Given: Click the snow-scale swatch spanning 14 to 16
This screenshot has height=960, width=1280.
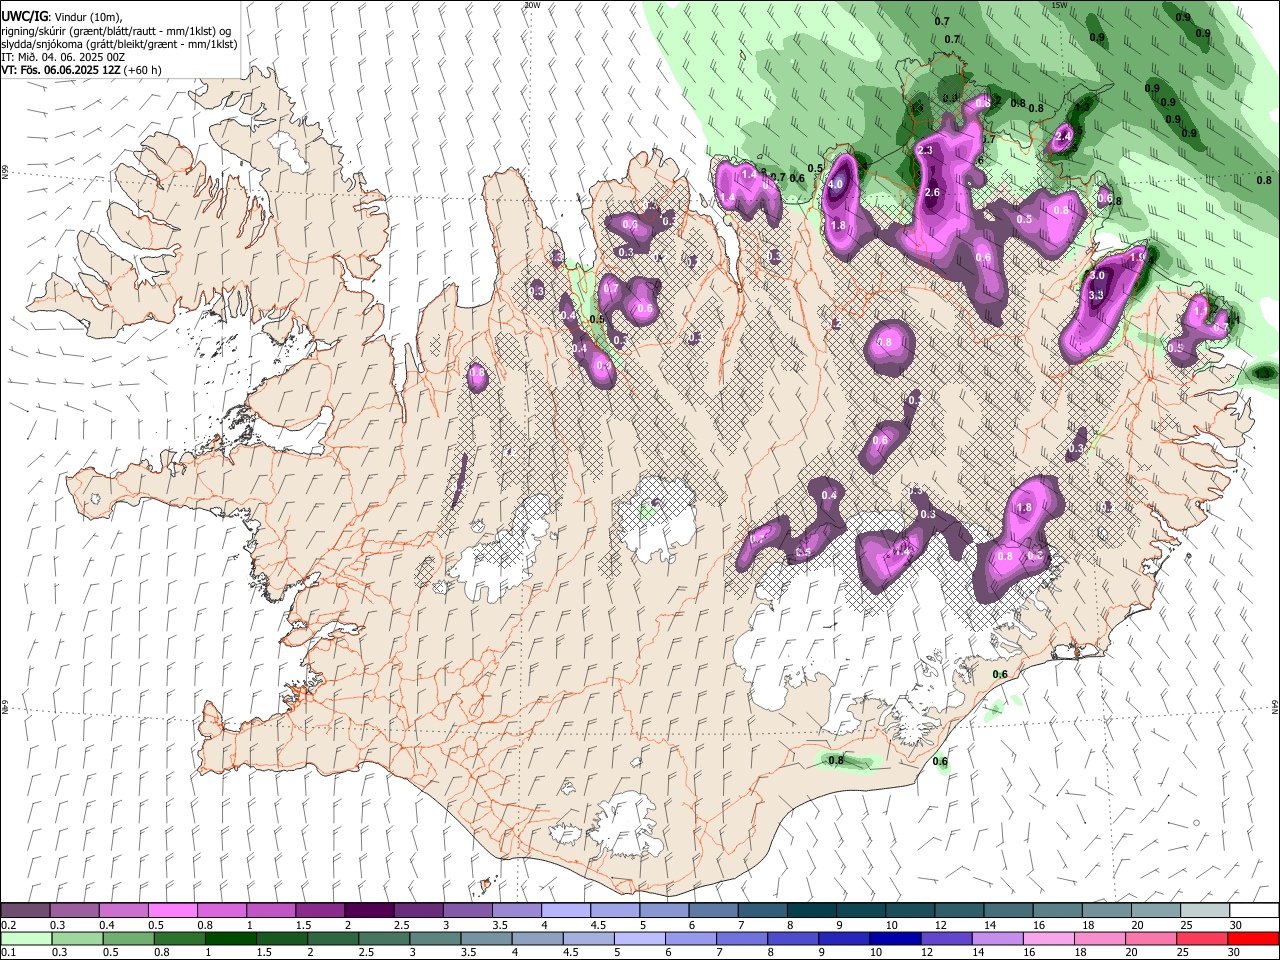Looking at the screenshot, I should (x=1008, y=911).
